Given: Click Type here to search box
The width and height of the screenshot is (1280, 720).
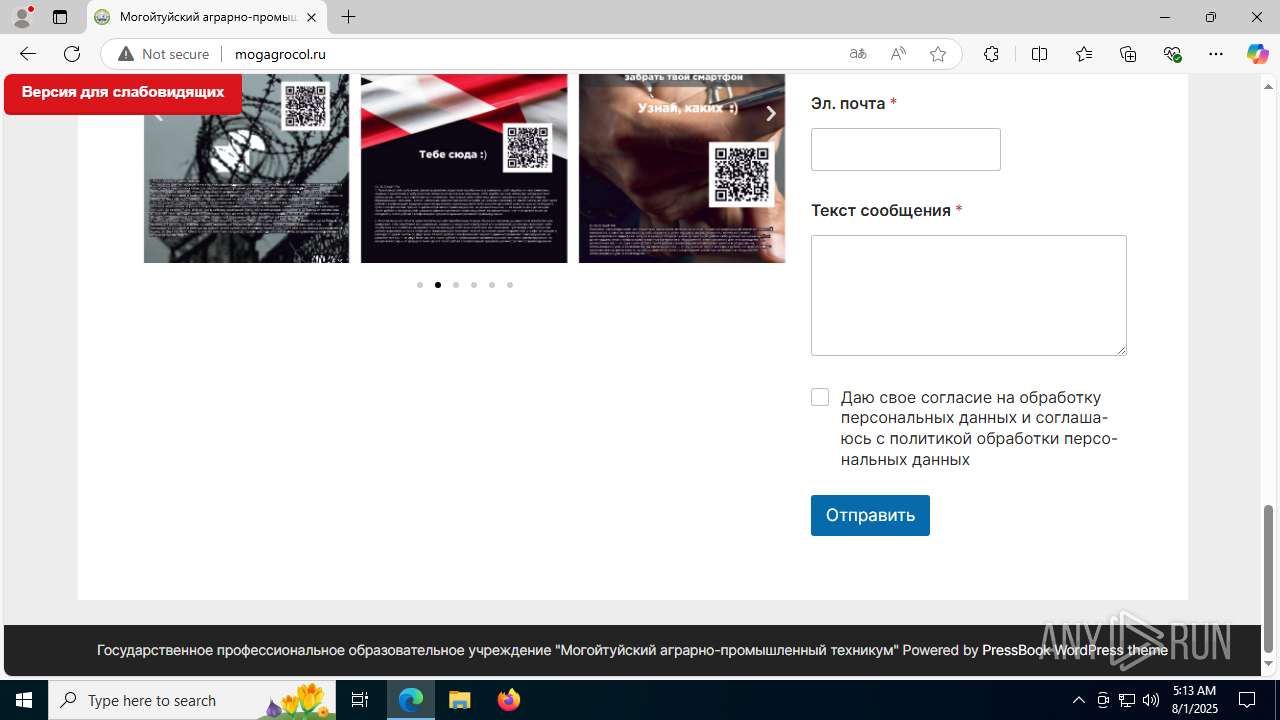Looking at the screenshot, I should tap(192, 700).
